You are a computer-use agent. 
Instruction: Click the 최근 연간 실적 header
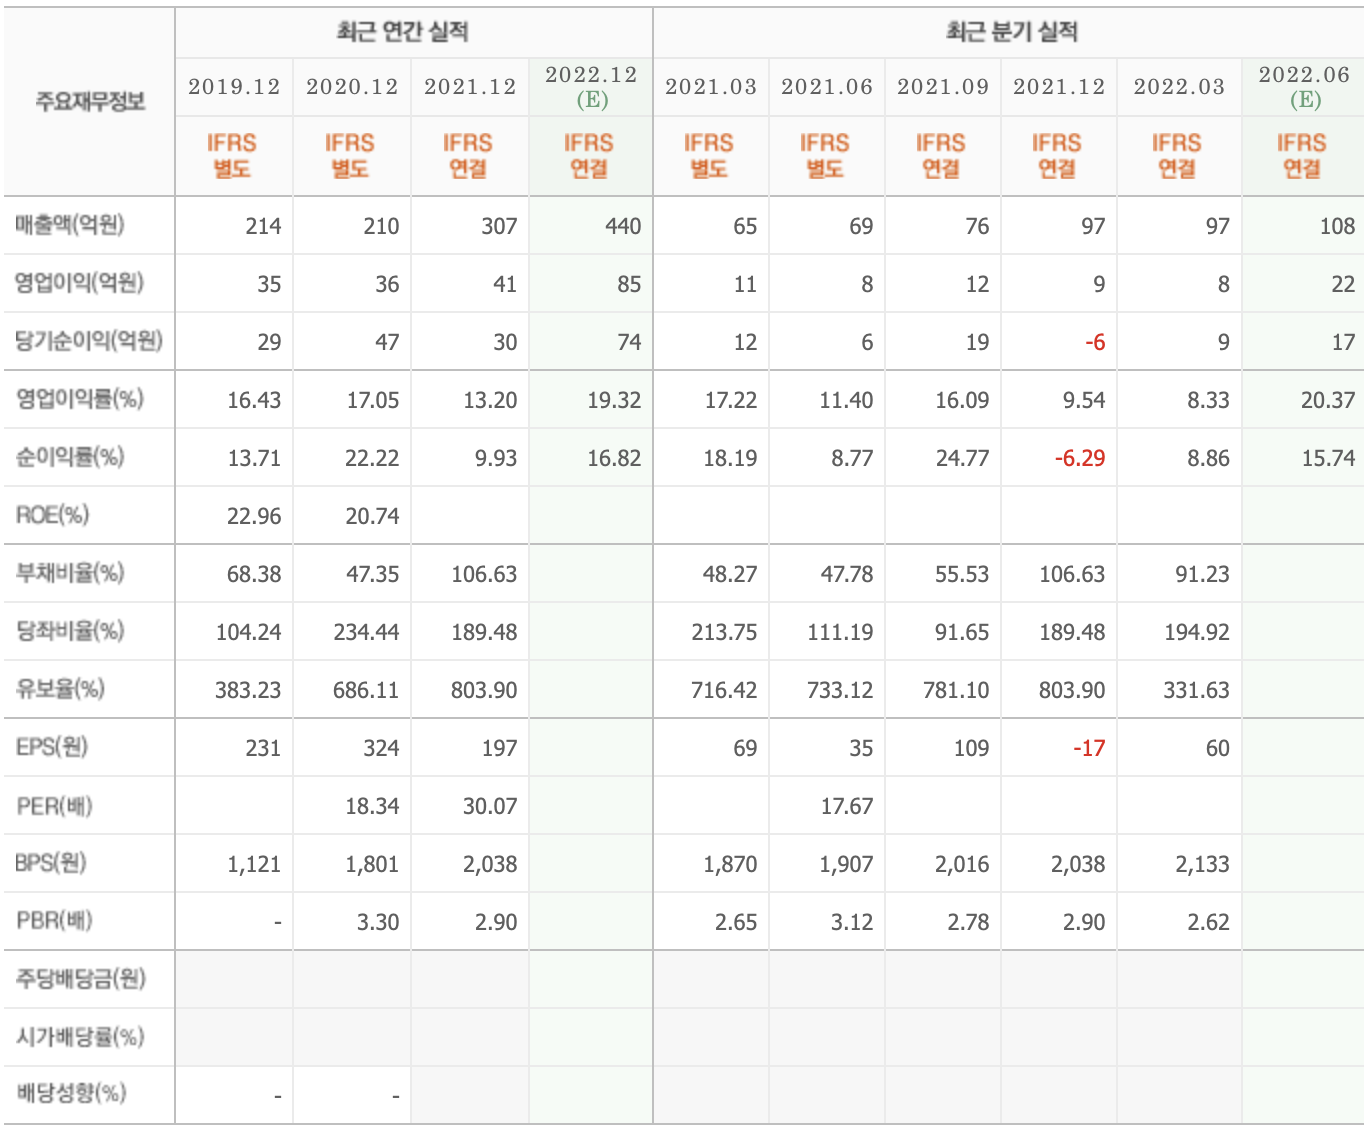pos(402,32)
